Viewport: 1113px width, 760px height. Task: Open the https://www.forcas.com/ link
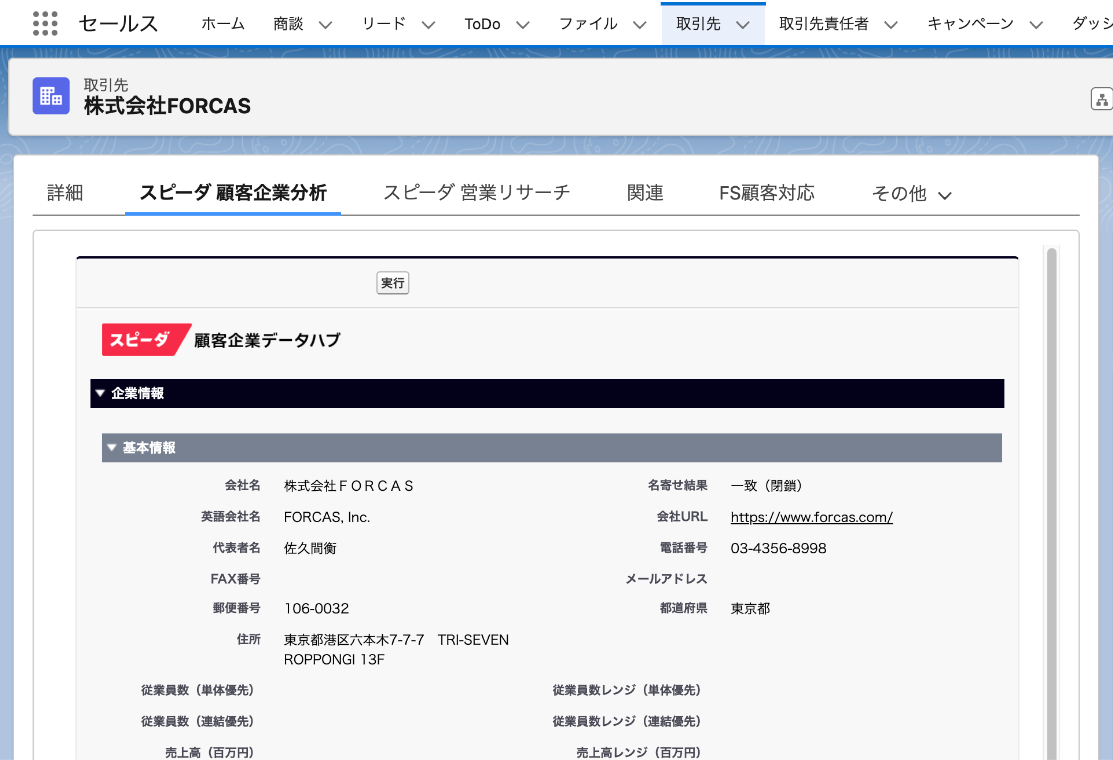click(x=811, y=517)
